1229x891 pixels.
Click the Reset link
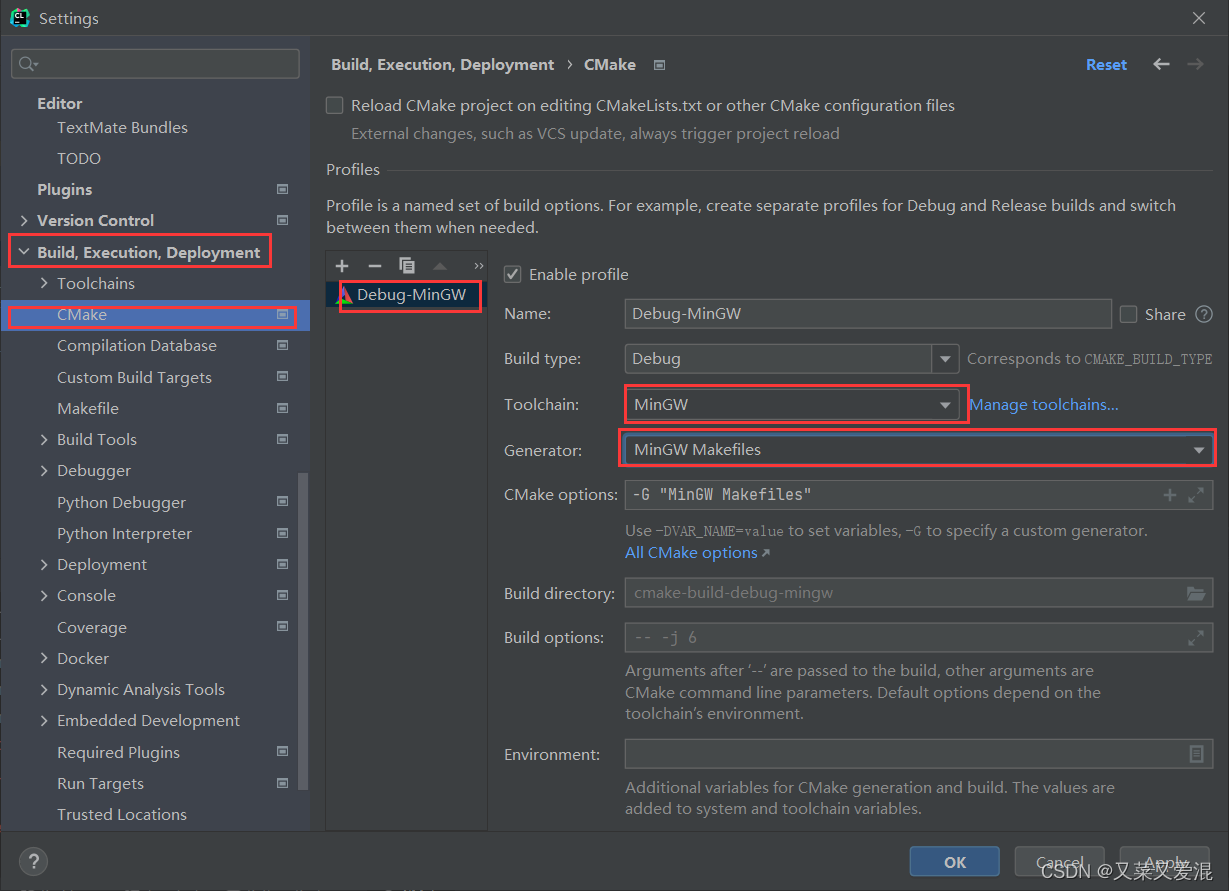pos(1106,64)
